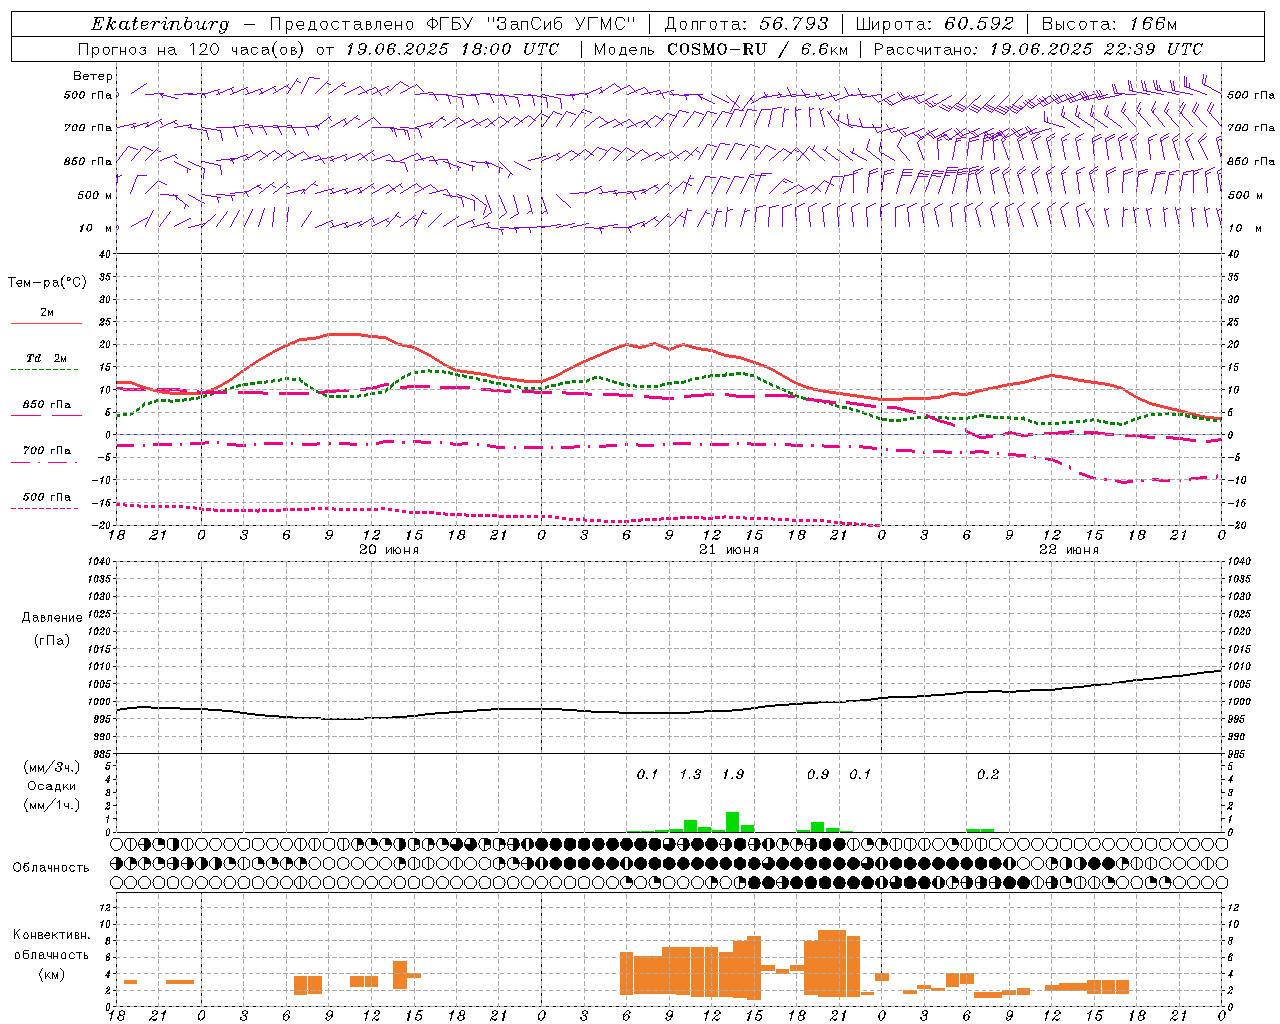This screenshot has height=1024, width=1280.
Task: Click the '0.9' precipitation value
Action: (x=818, y=774)
